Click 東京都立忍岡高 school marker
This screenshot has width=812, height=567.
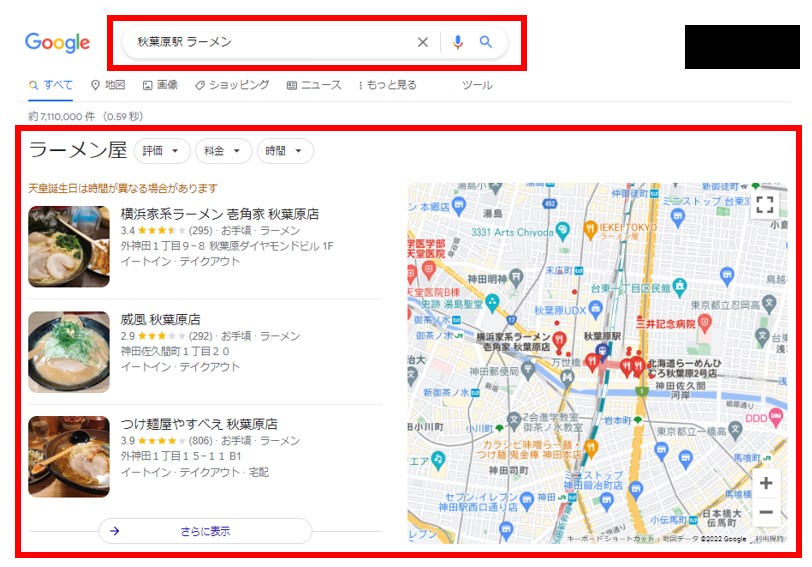click(x=770, y=302)
